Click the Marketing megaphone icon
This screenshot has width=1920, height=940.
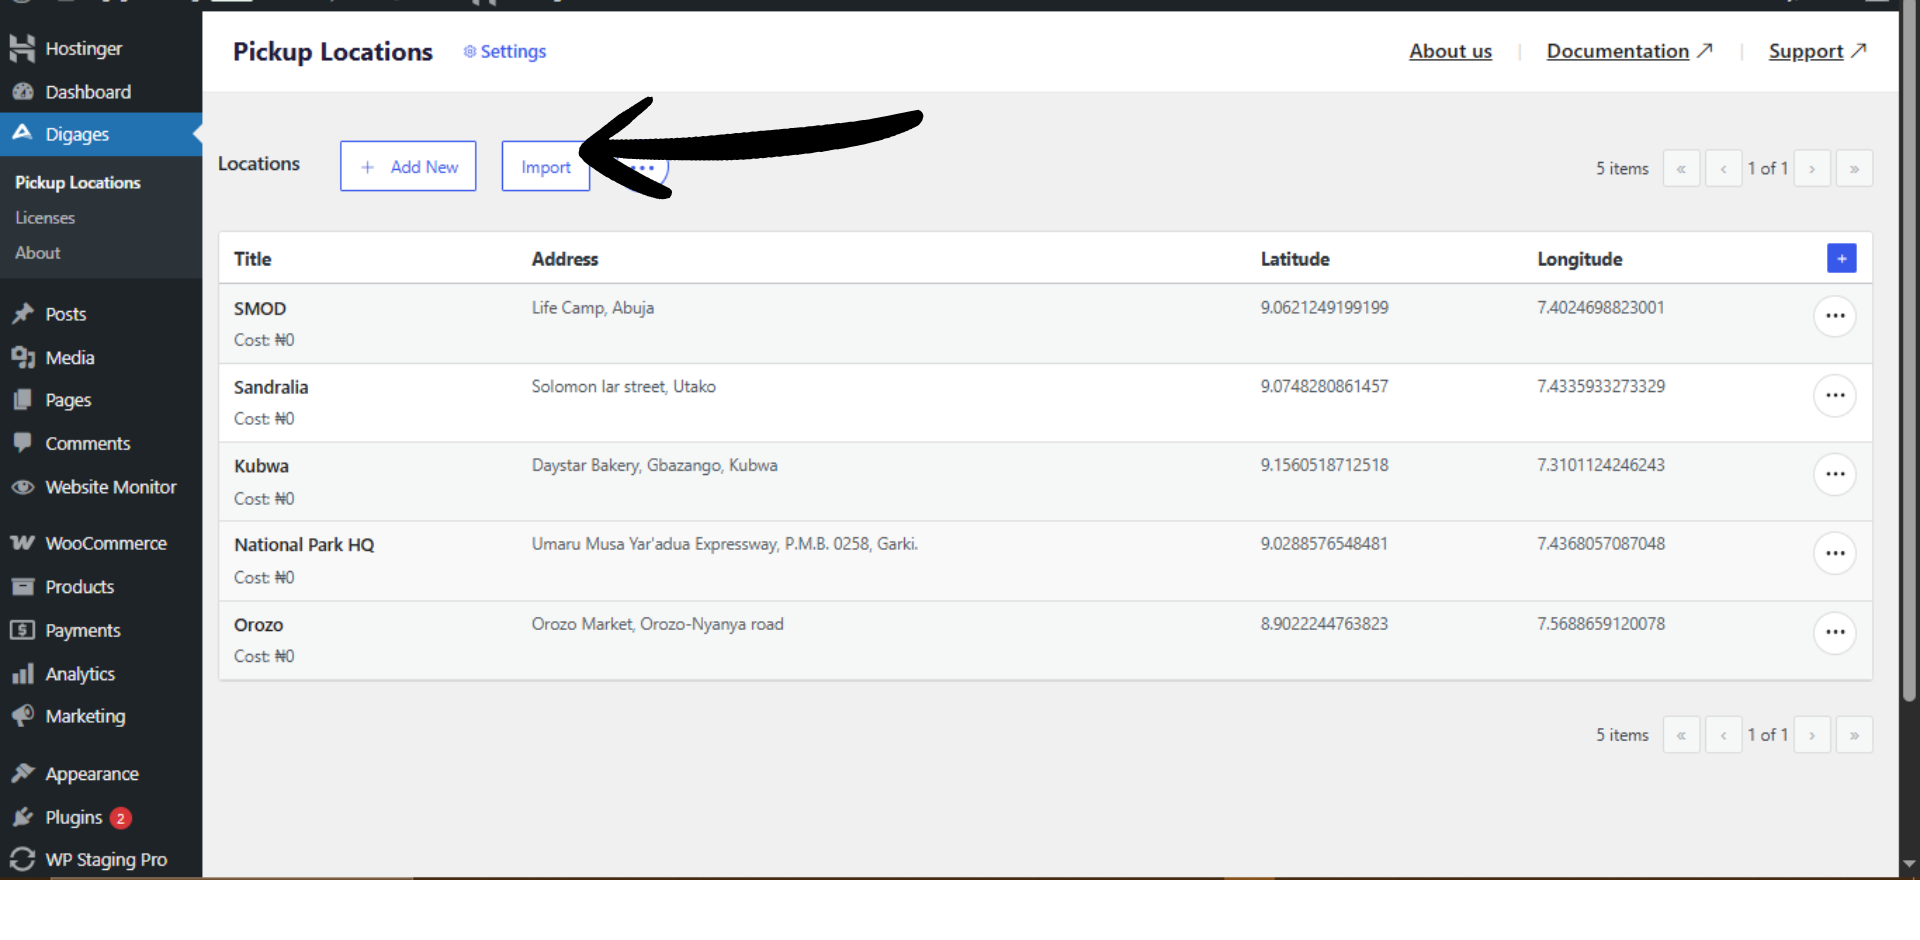(22, 716)
